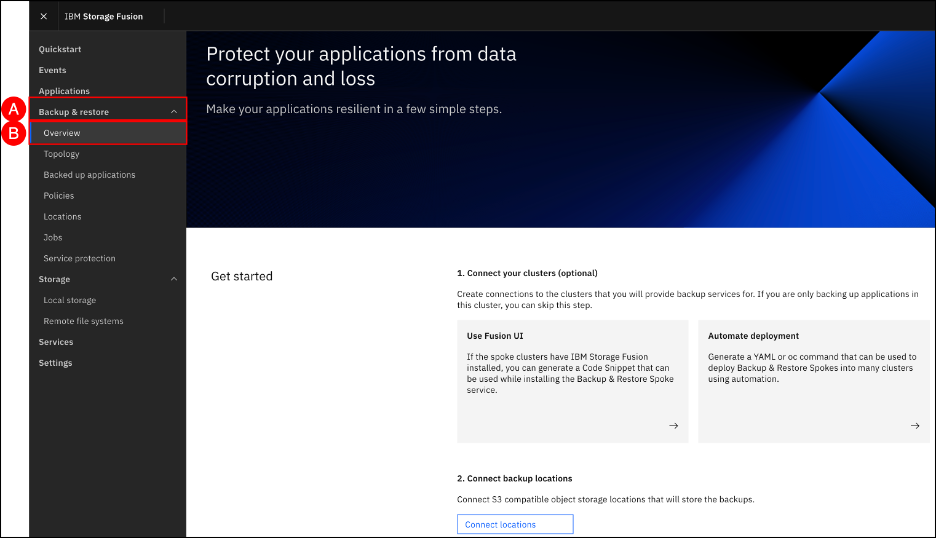The height and width of the screenshot is (538, 936).
Task: Collapse the Backup & restore section chevron
Action: pos(174,112)
